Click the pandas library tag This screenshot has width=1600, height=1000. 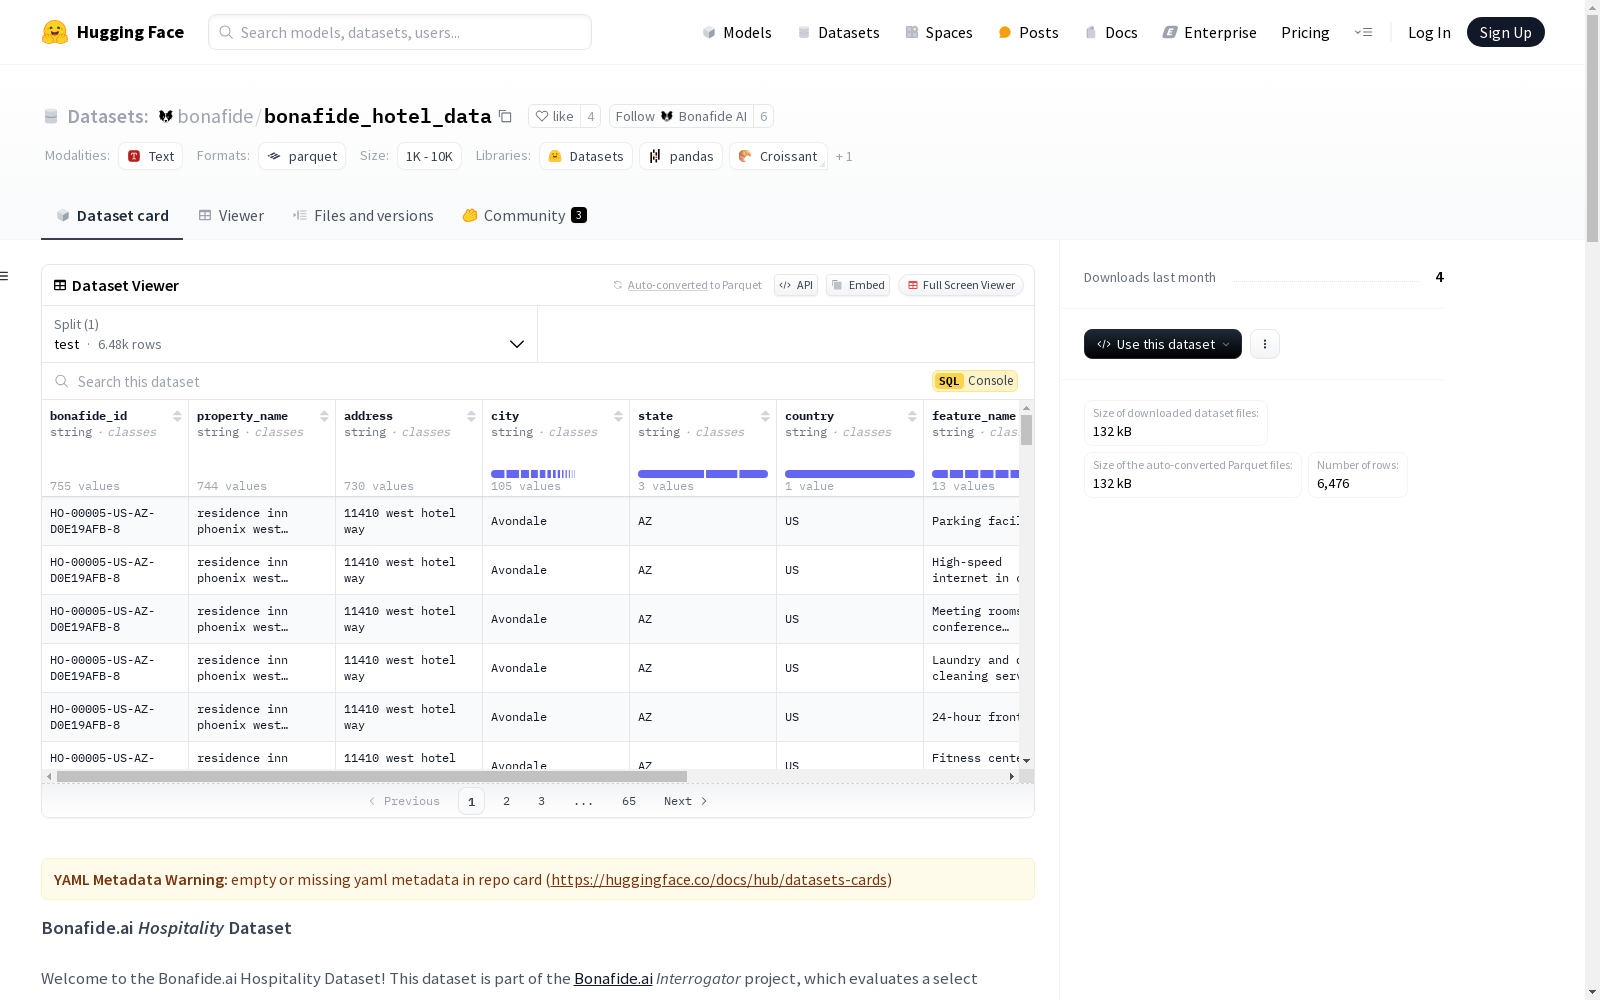pos(681,156)
